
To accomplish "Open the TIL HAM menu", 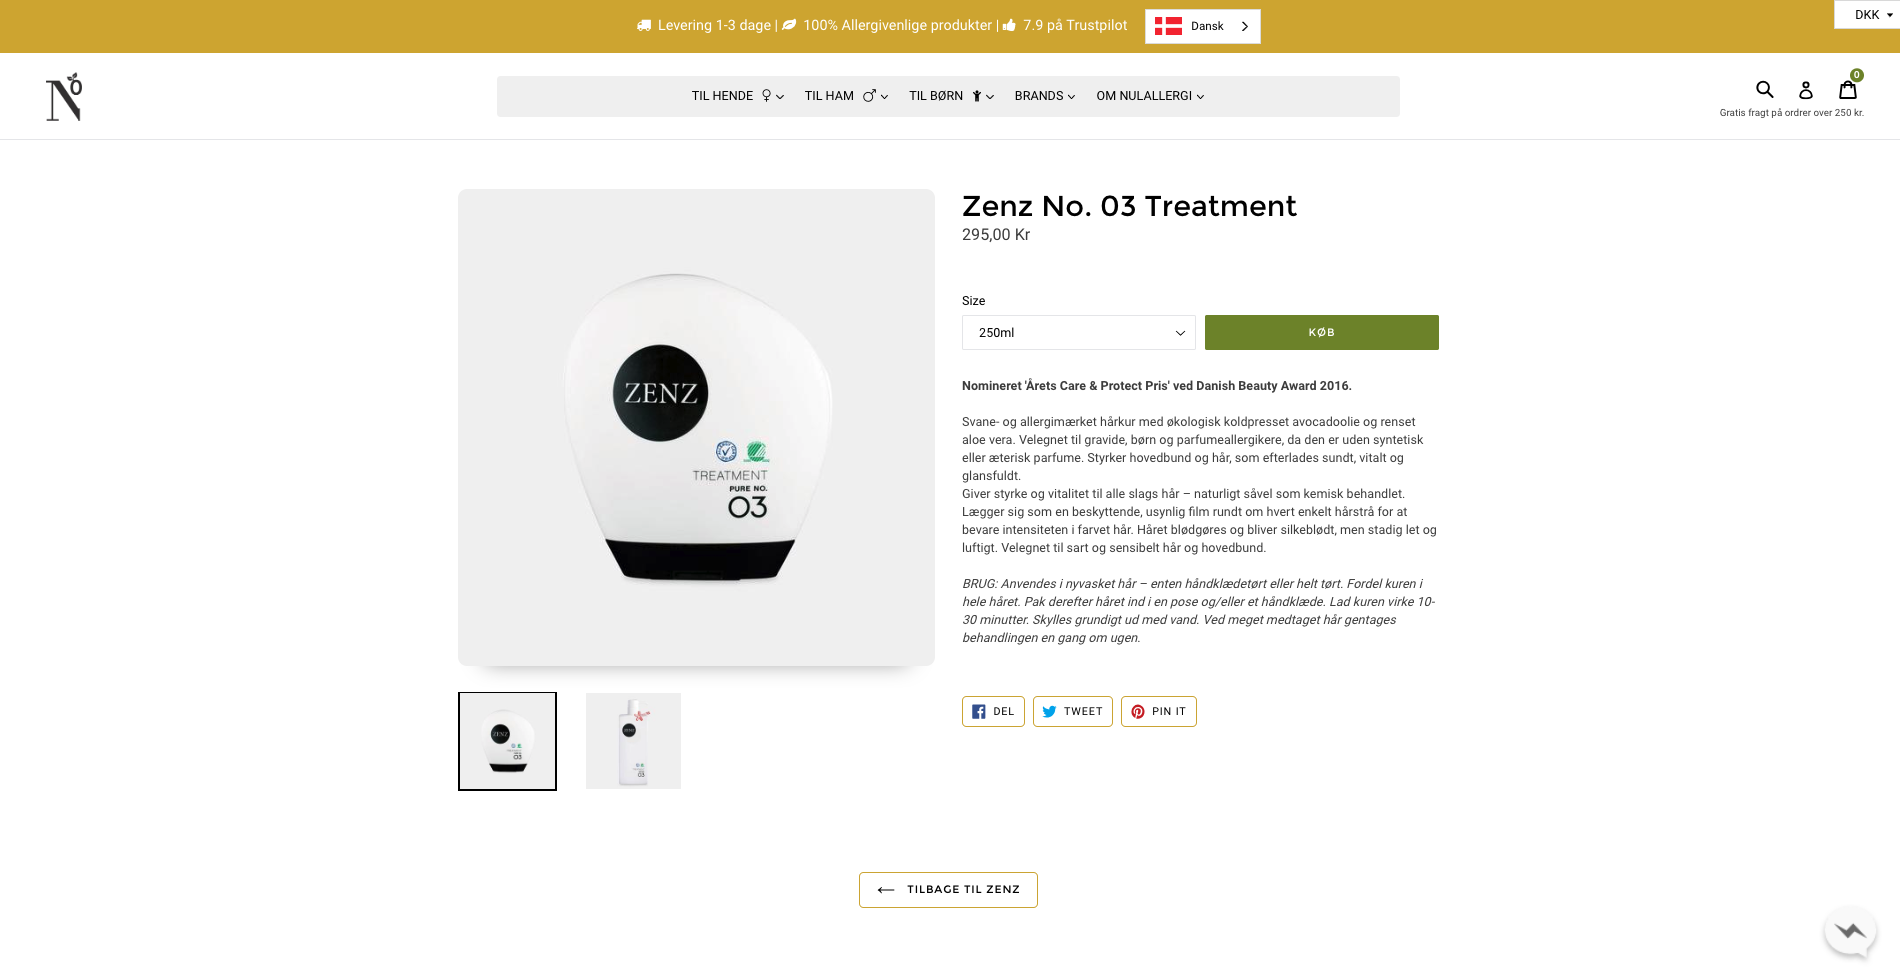I will (x=846, y=96).
